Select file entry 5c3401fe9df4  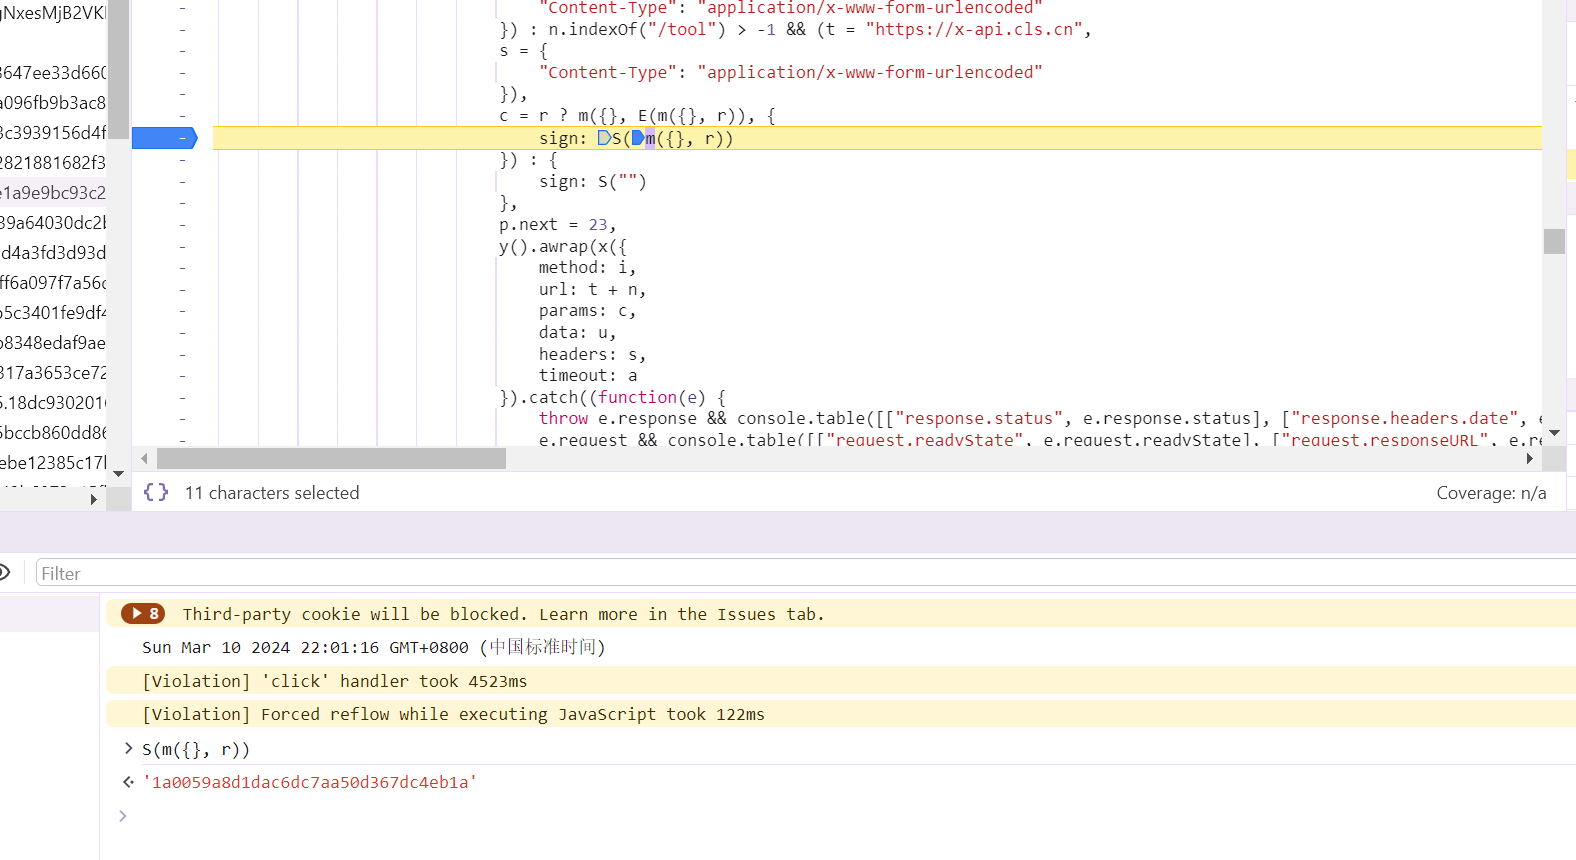click(x=53, y=312)
